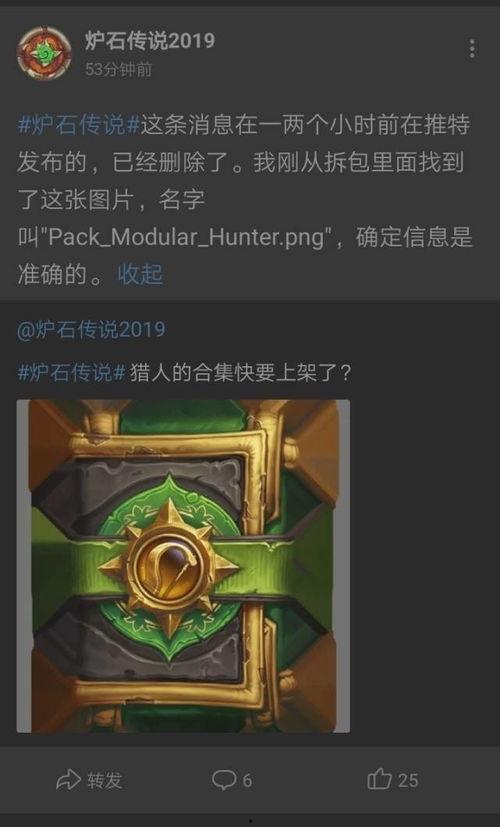500x827 pixels.
Task: Tap the 53分钟前 timestamp
Action: (119, 69)
